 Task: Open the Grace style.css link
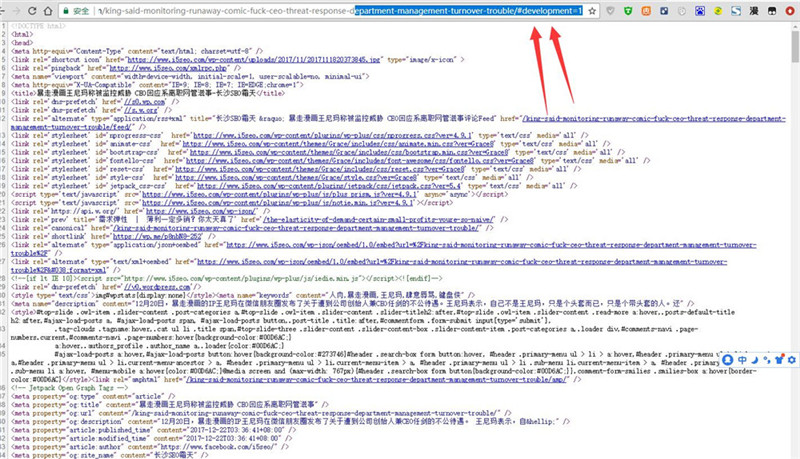(x=296, y=177)
